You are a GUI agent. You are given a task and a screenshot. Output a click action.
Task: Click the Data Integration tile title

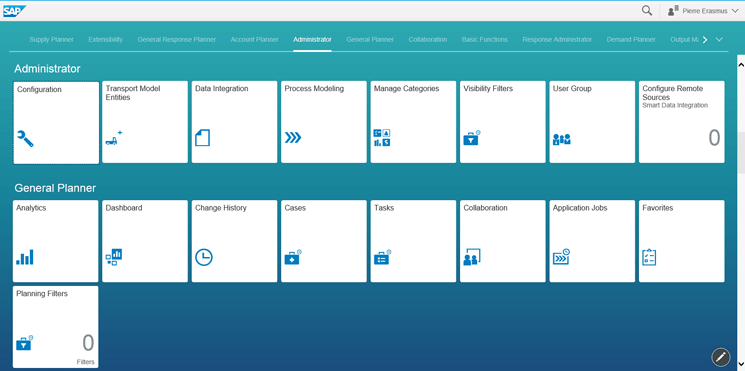tap(221, 89)
